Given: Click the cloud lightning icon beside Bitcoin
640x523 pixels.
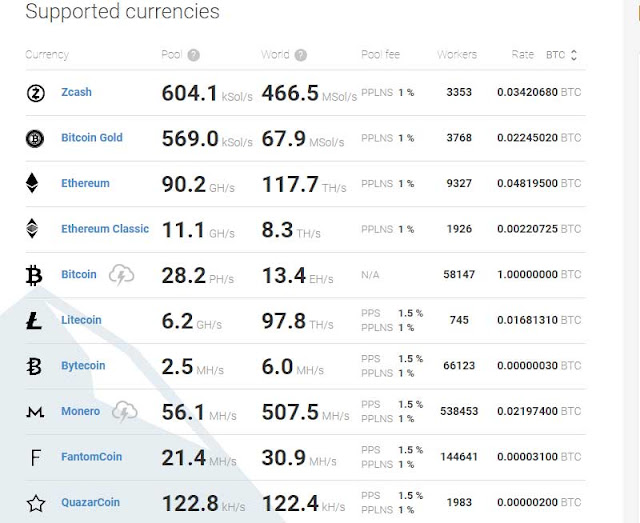Looking at the screenshot, I should click(x=122, y=275).
